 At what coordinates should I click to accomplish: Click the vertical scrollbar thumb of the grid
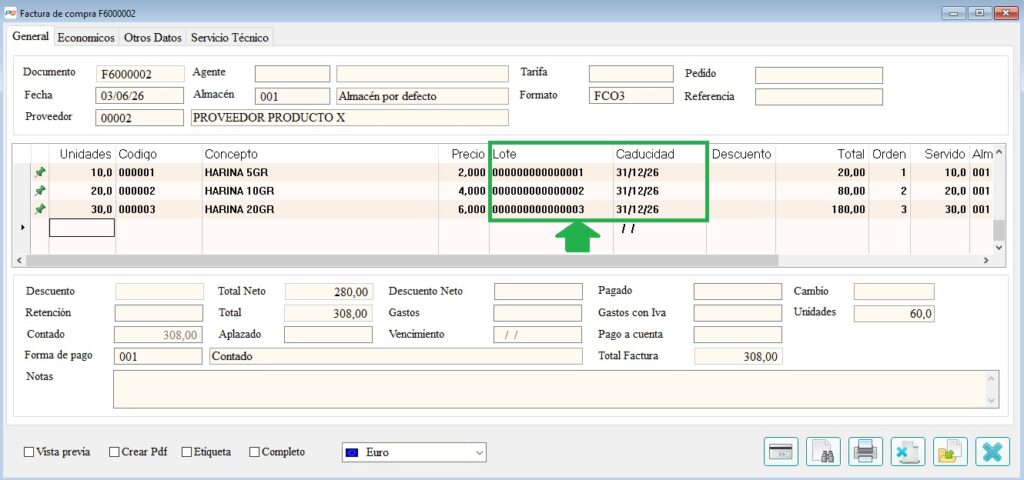coord(999,231)
